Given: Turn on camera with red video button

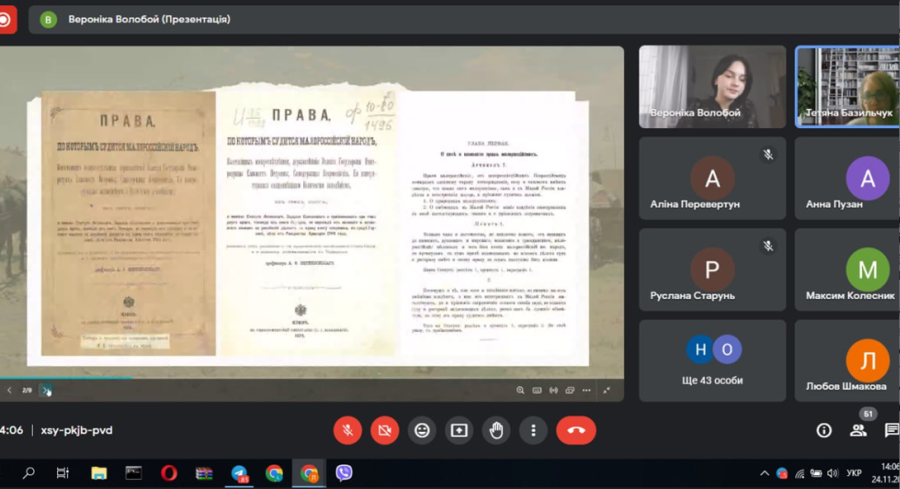Looking at the screenshot, I should (x=385, y=430).
